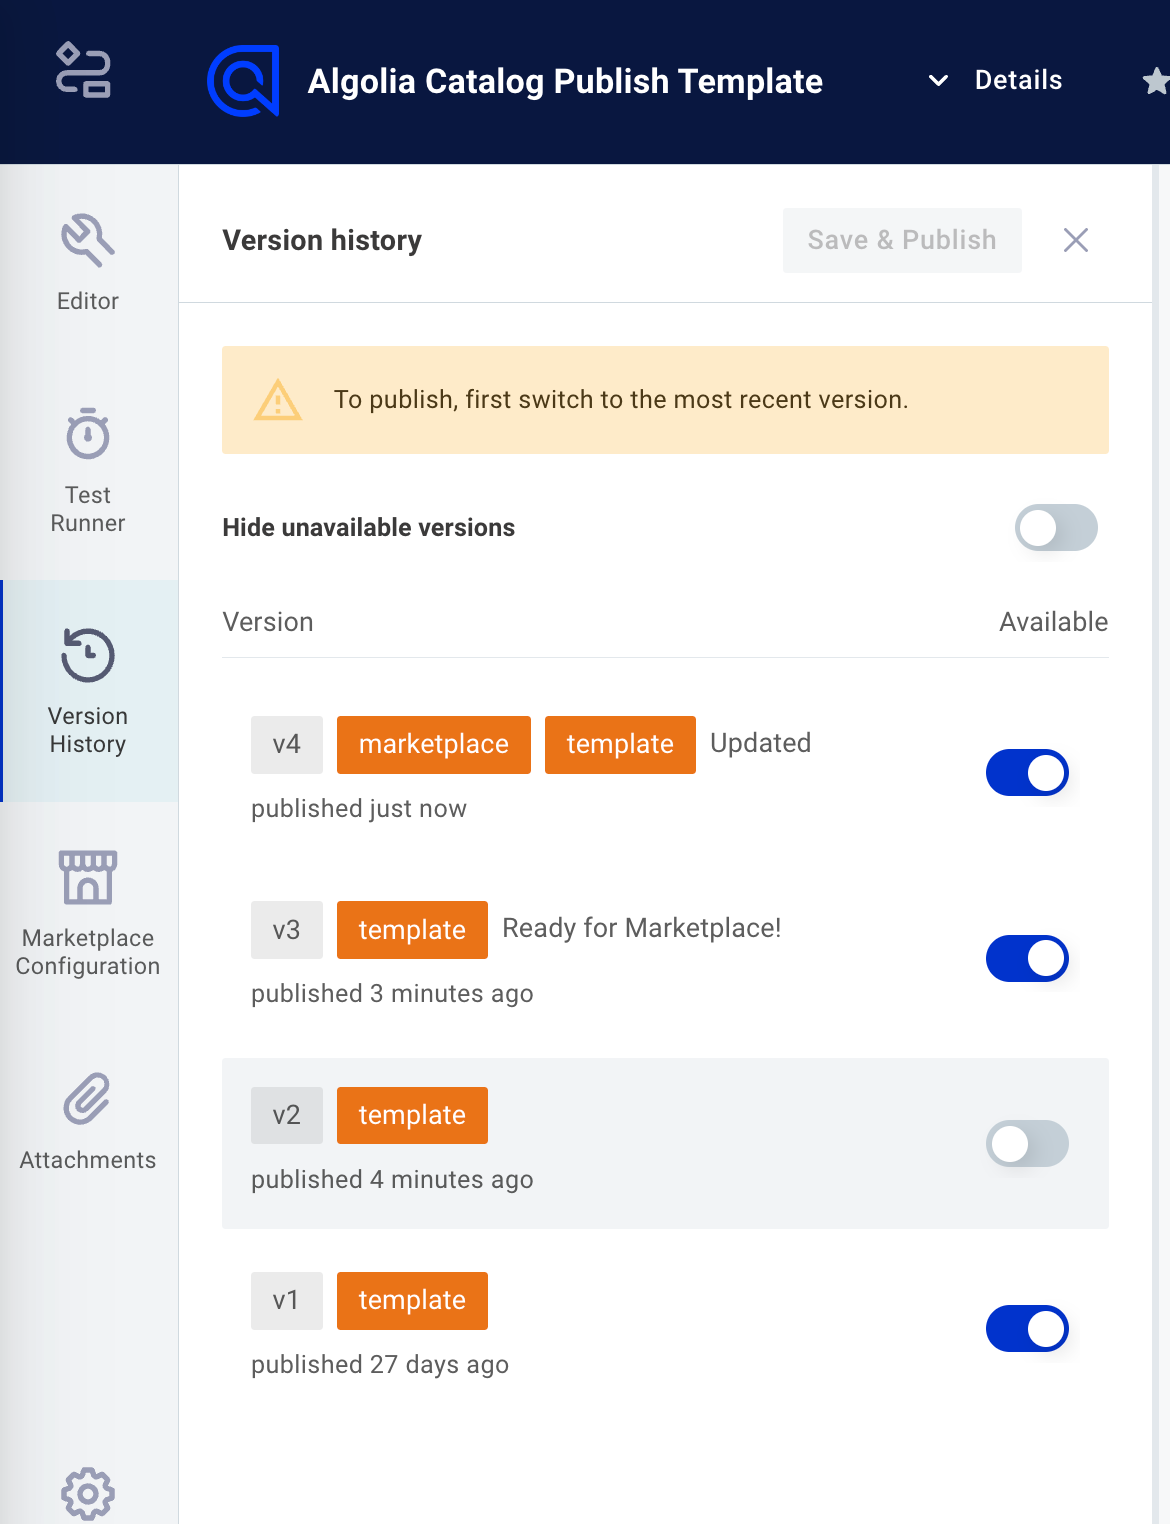Select the v2 version row
Image resolution: width=1170 pixels, height=1524 pixels.
click(665, 1142)
